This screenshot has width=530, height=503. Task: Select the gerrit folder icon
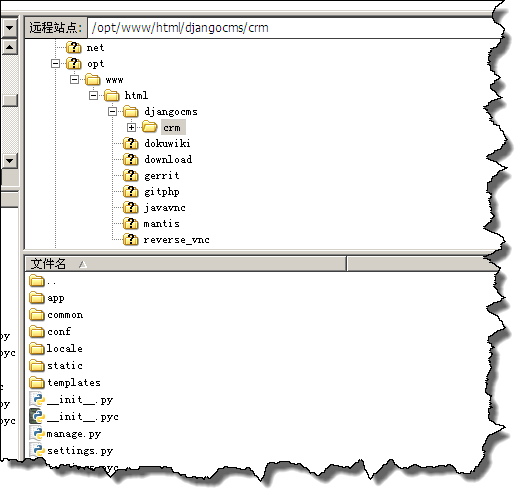(x=130, y=175)
